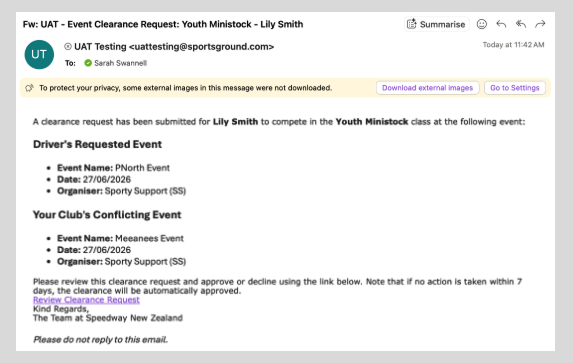The width and height of the screenshot is (573, 363).
Task: Click the 'Kind Regards,' line
Action: 61,309
